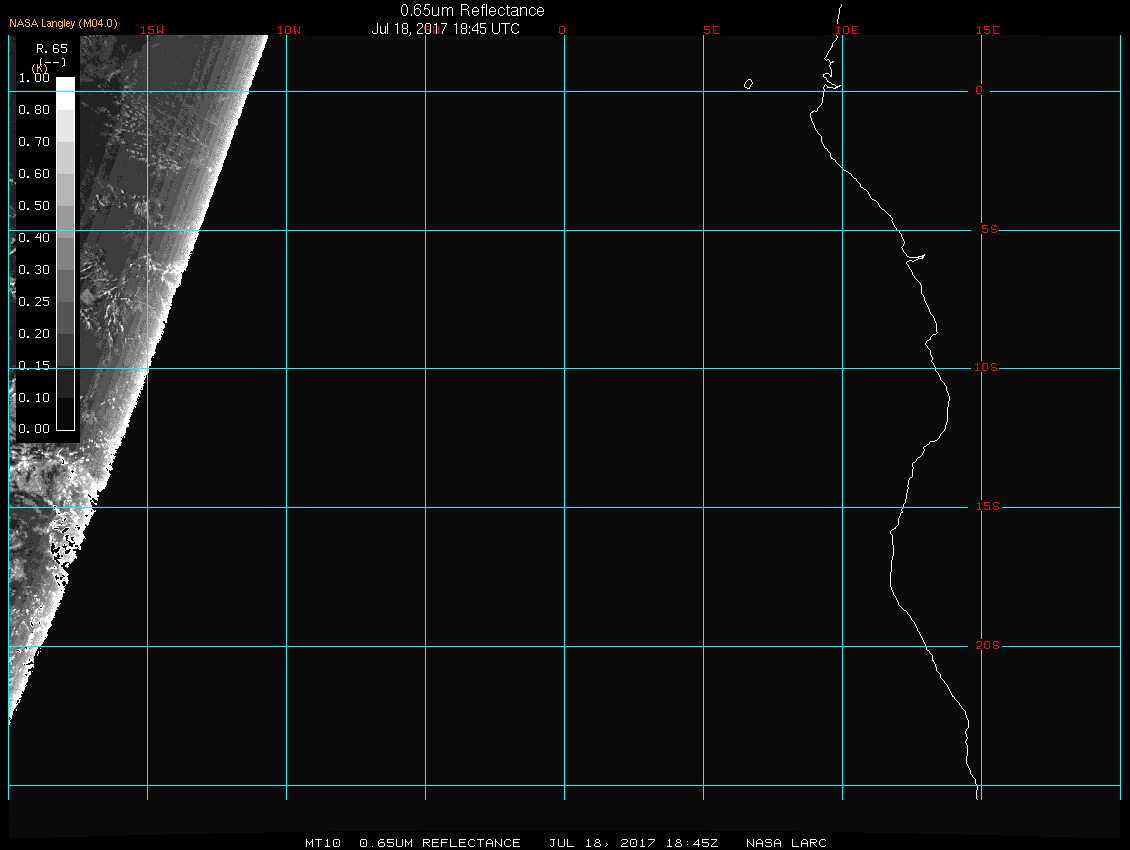Click the red 5S latitude label
Screen dimensions: 1130x850
986,230
